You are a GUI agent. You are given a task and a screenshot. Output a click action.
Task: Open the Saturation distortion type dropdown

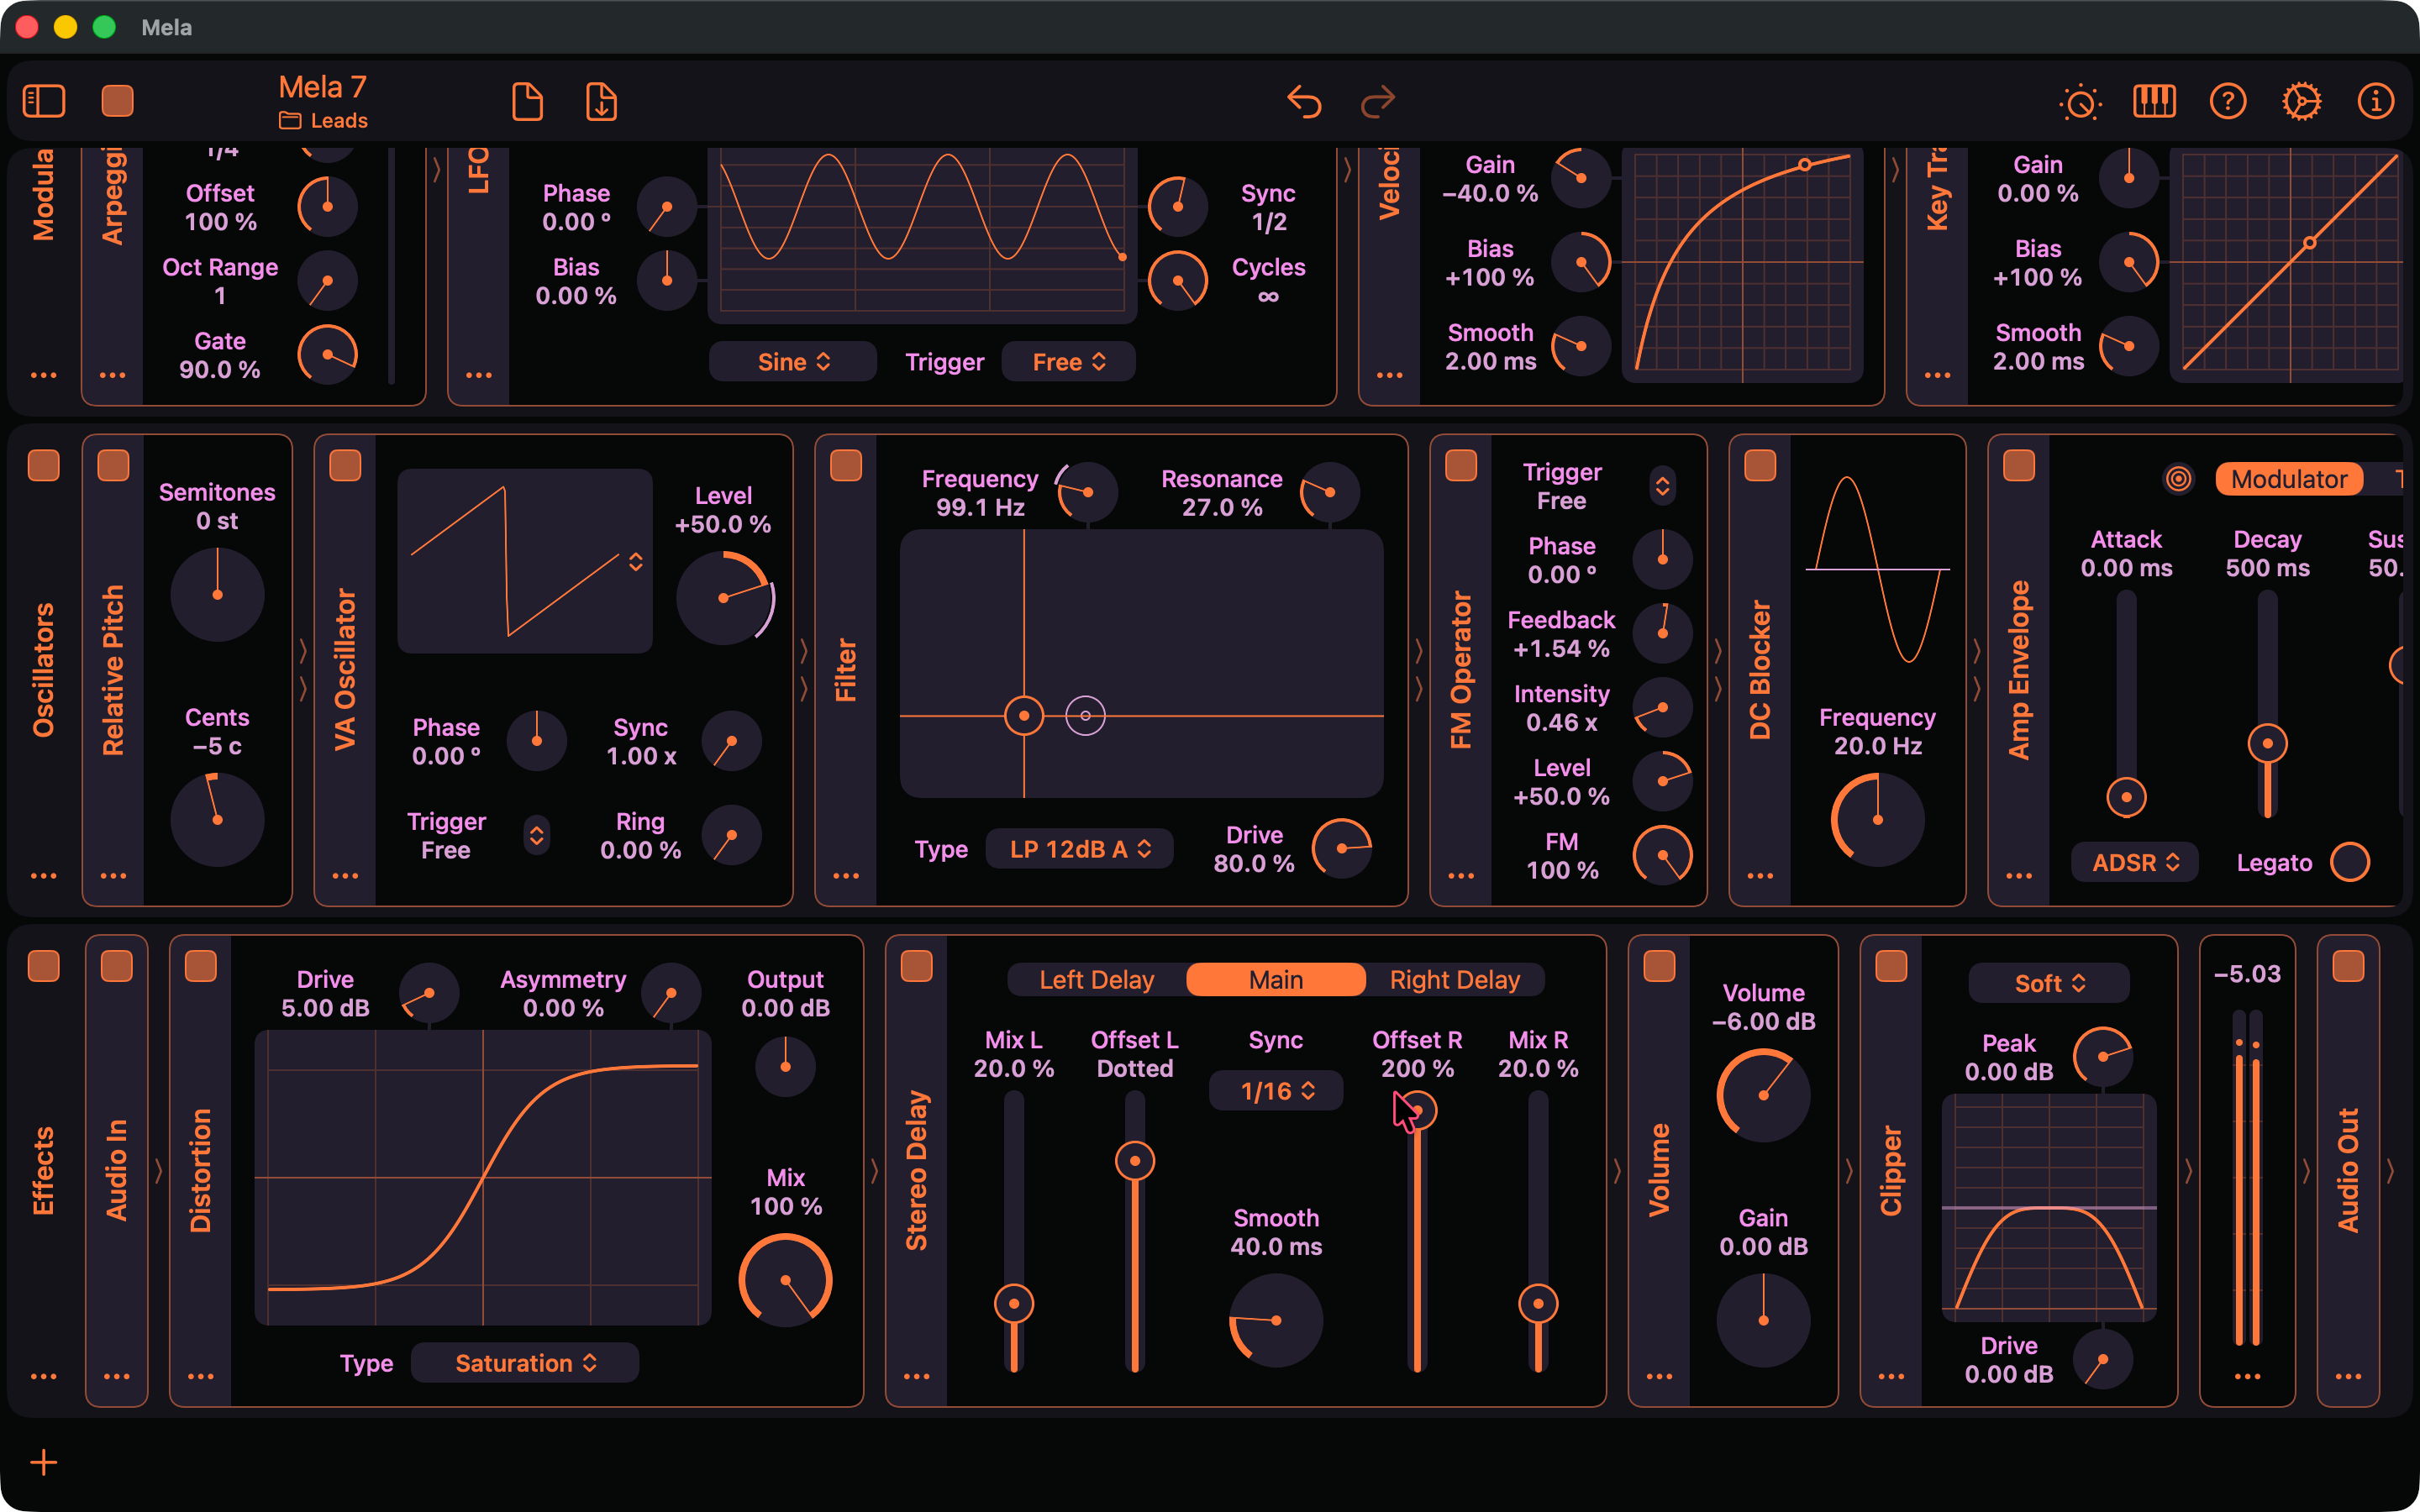(525, 1363)
